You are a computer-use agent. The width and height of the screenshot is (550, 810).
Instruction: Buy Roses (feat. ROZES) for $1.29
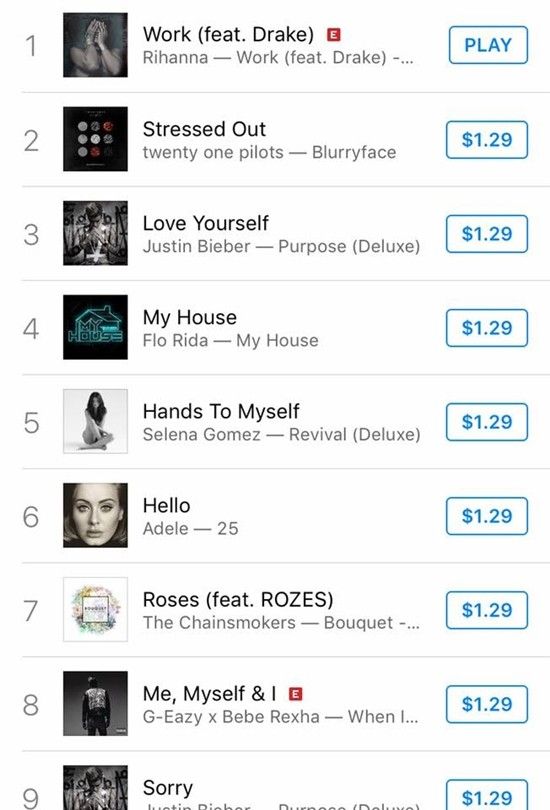[487, 610]
